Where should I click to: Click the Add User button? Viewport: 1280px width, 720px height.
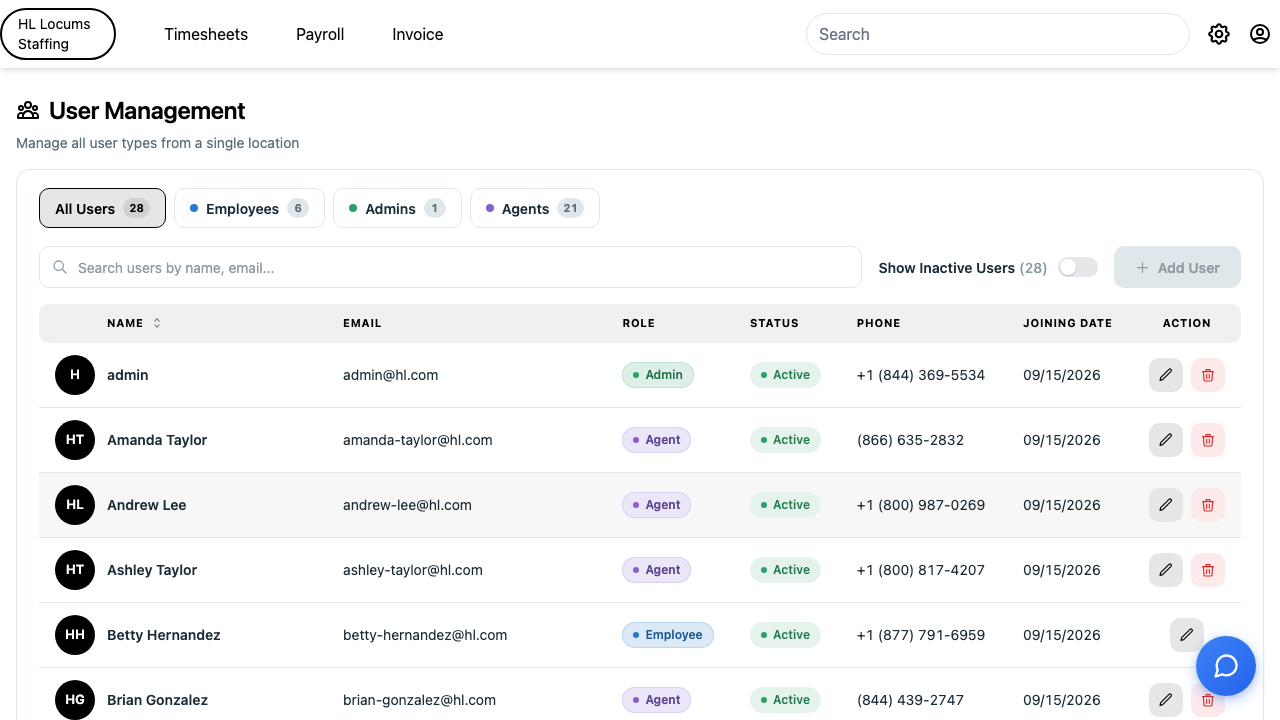(1177, 267)
